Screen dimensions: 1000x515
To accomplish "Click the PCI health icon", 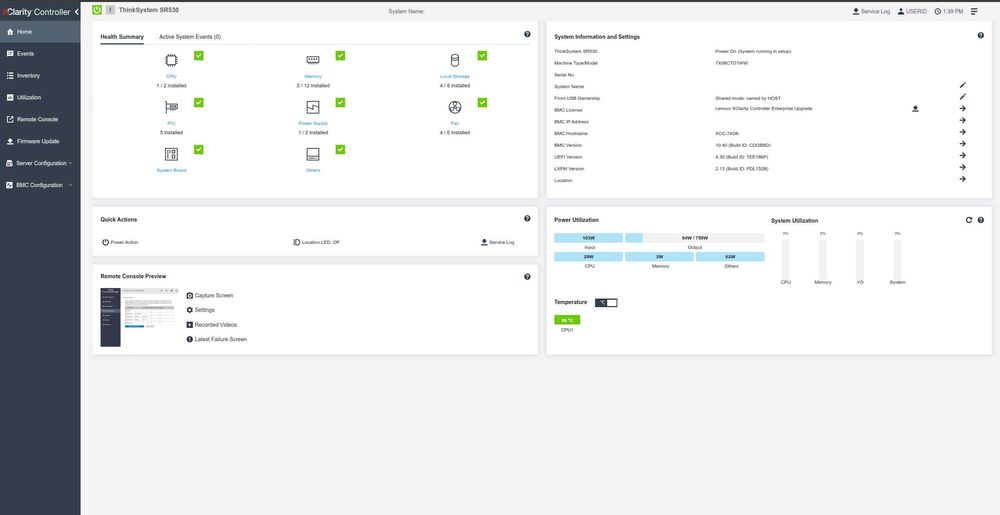I will click(x=172, y=107).
